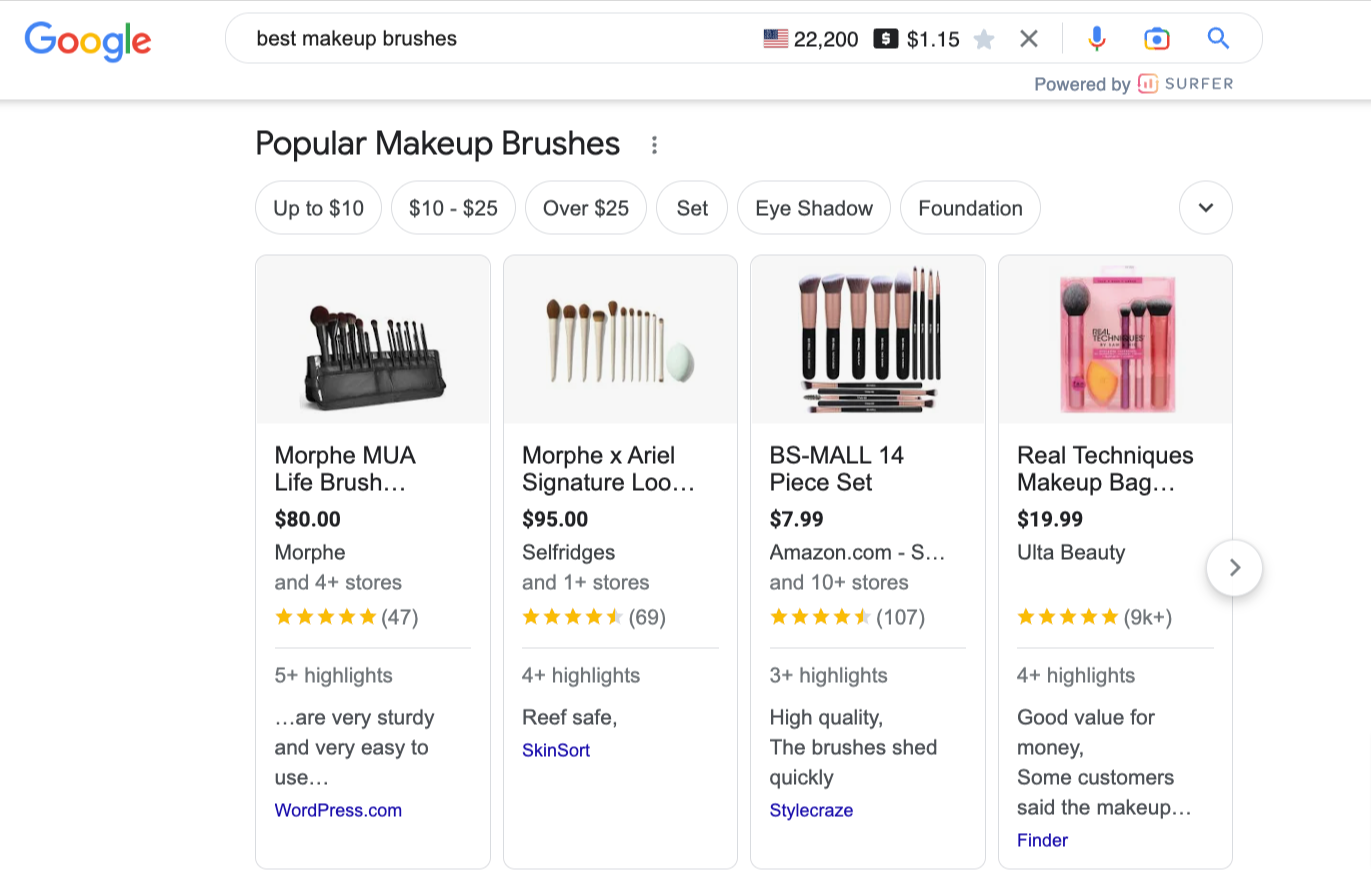Toggle the 'Up to $10' price filter

point(318,208)
